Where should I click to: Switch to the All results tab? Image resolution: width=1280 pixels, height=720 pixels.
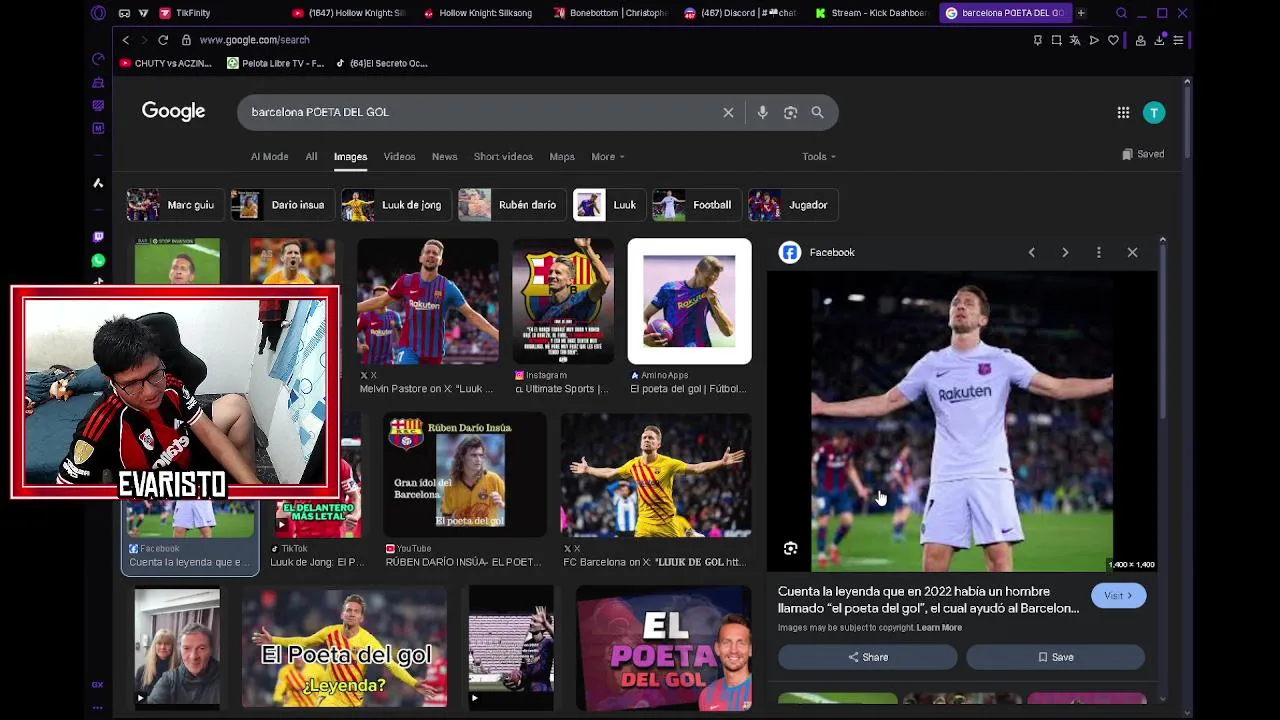click(311, 156)
